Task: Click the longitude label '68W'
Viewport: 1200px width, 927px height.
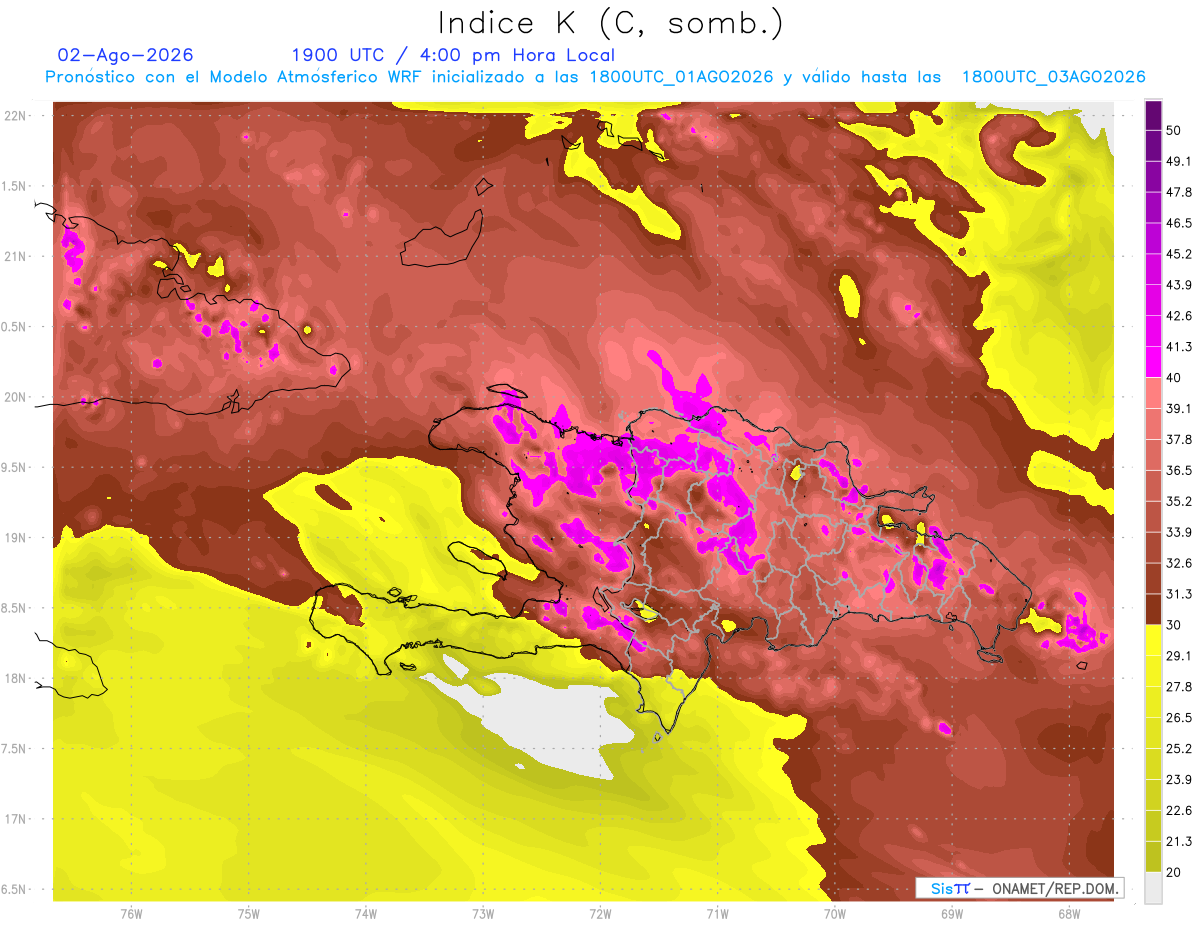Action: click(1069, 914)
